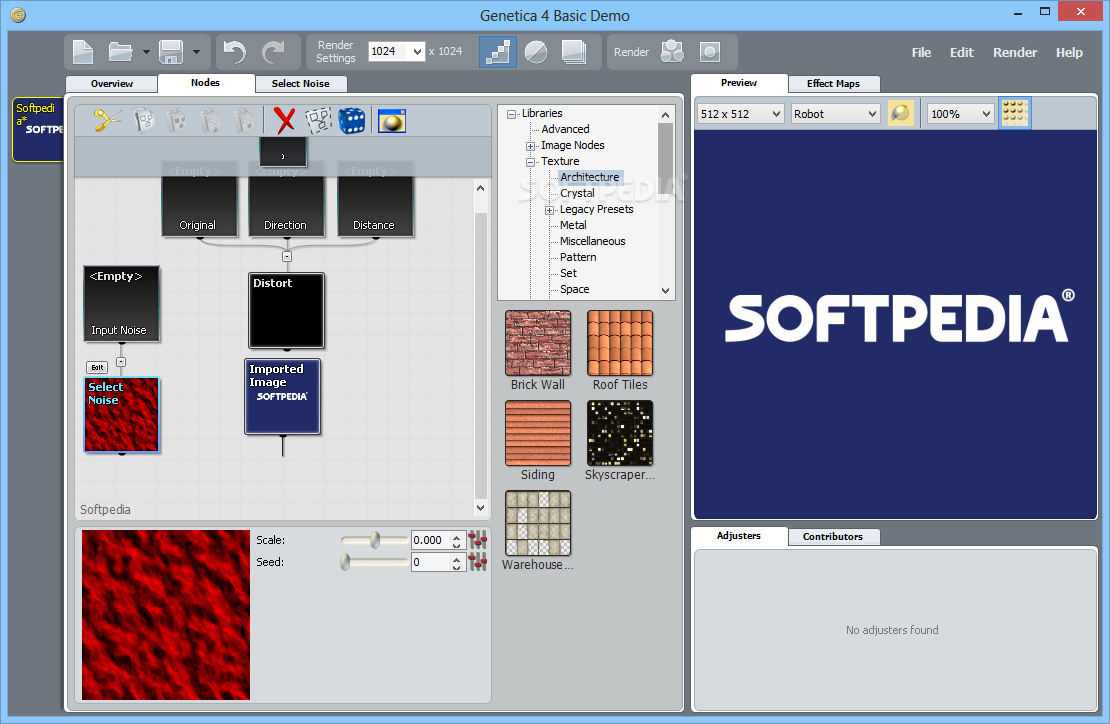Click the scissors cut icon
1110x724 pixels.
pos(108,120)
